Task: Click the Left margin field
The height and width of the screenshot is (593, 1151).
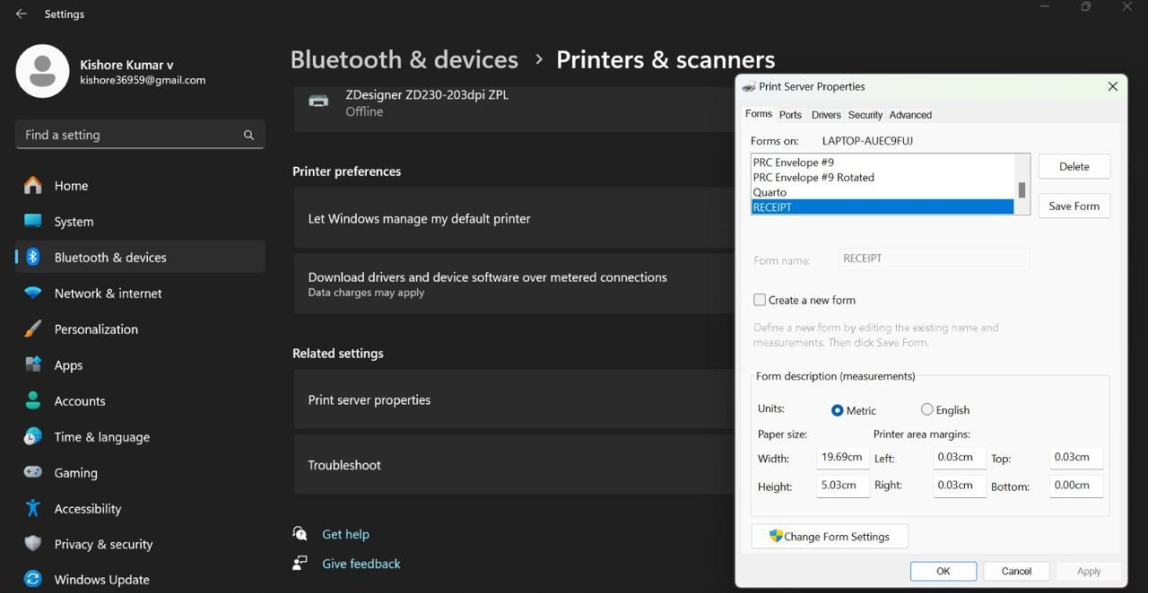Action: [x=959, y=457]
